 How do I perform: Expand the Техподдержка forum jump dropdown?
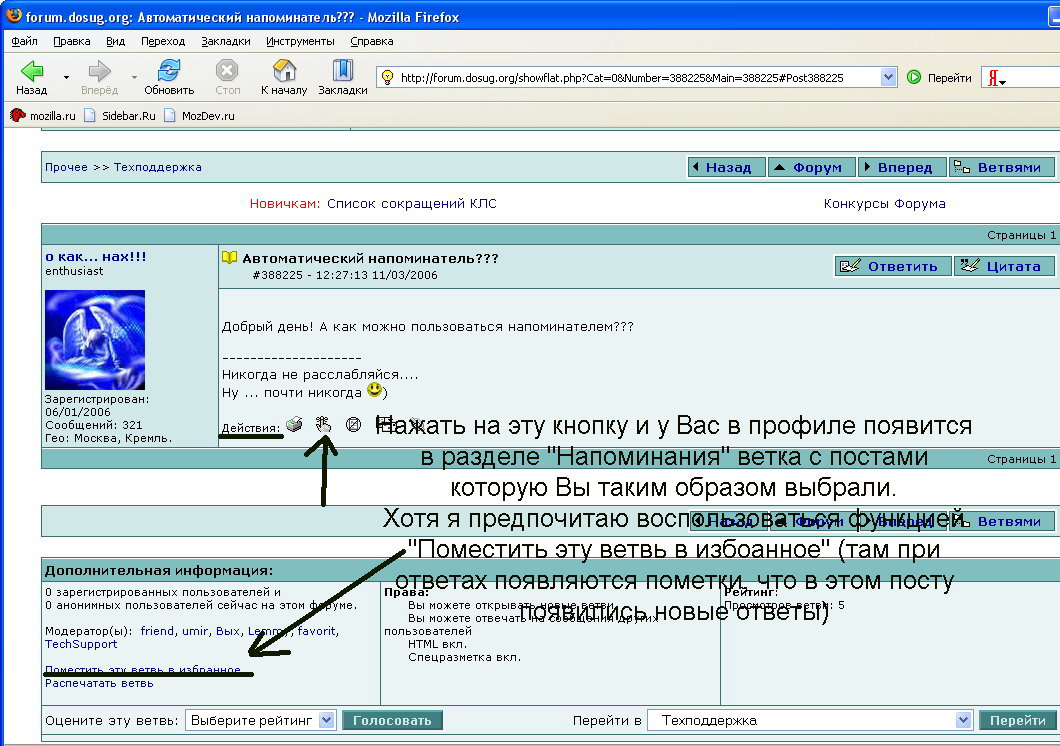tap(963, 720)
